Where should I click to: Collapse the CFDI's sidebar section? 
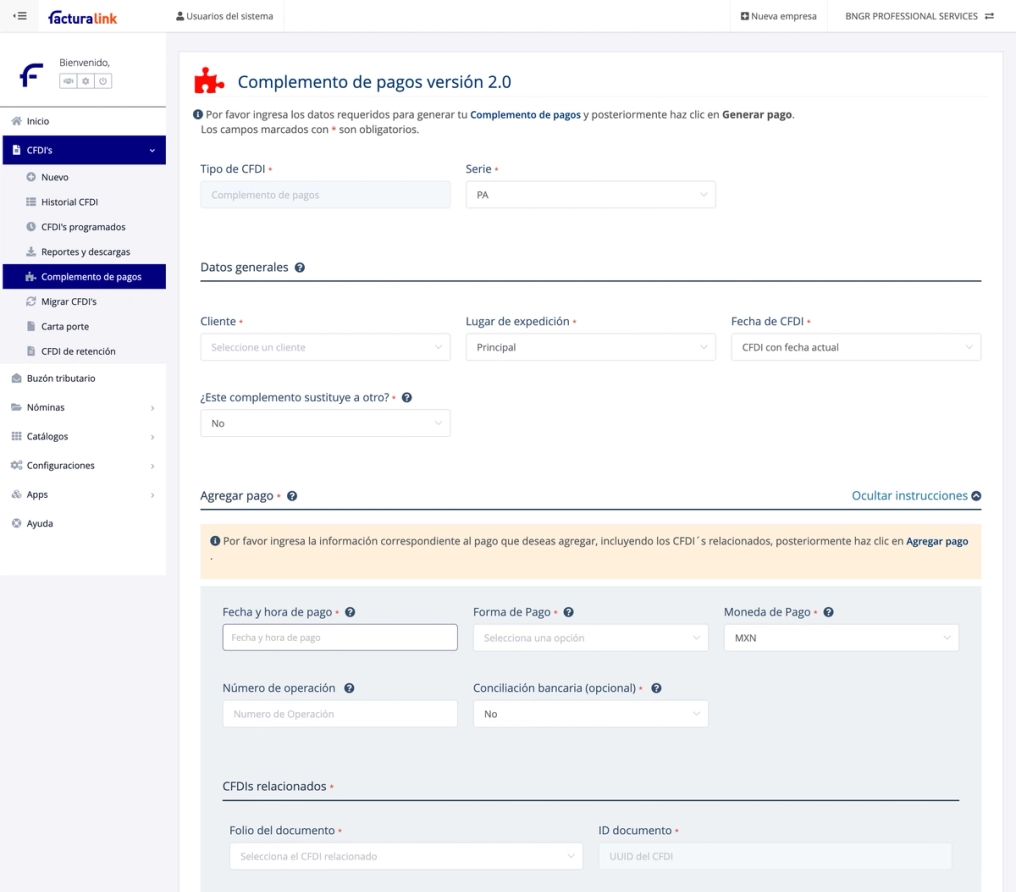[x=84, y=150]
